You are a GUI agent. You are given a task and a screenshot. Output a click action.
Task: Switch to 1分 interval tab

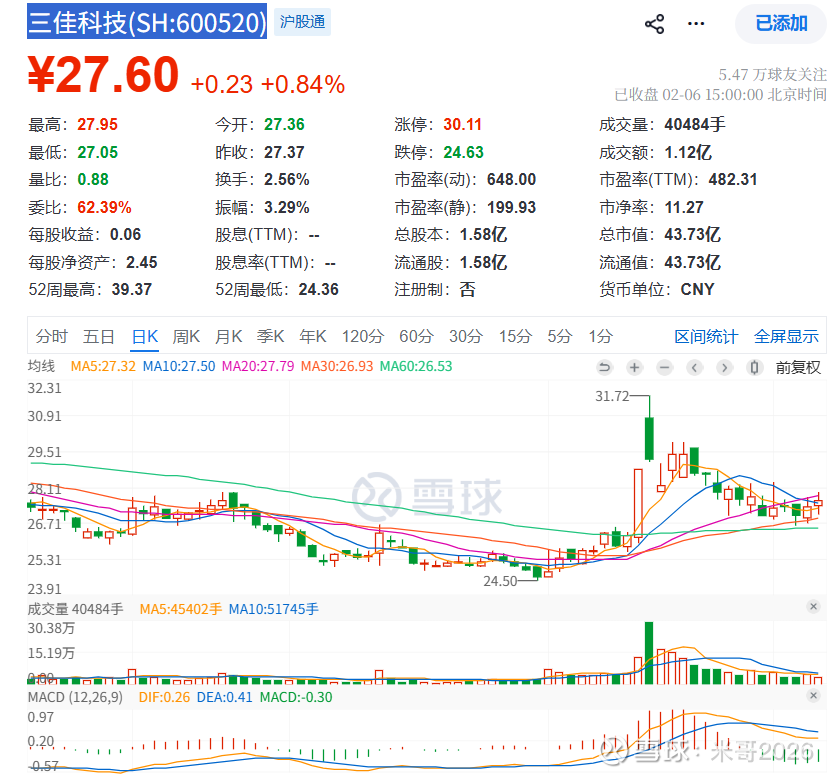tap(600, 337)
